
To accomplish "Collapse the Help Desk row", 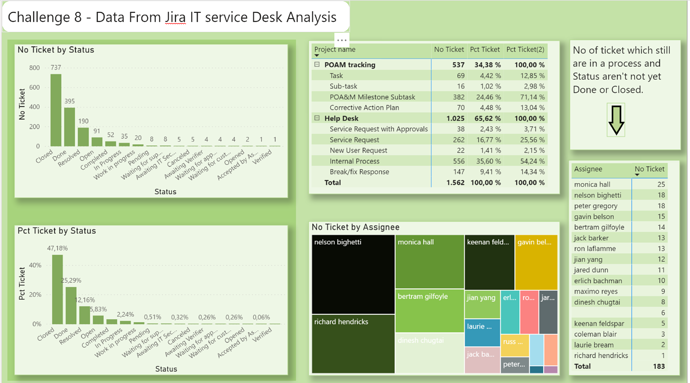I will coord(317,118).
